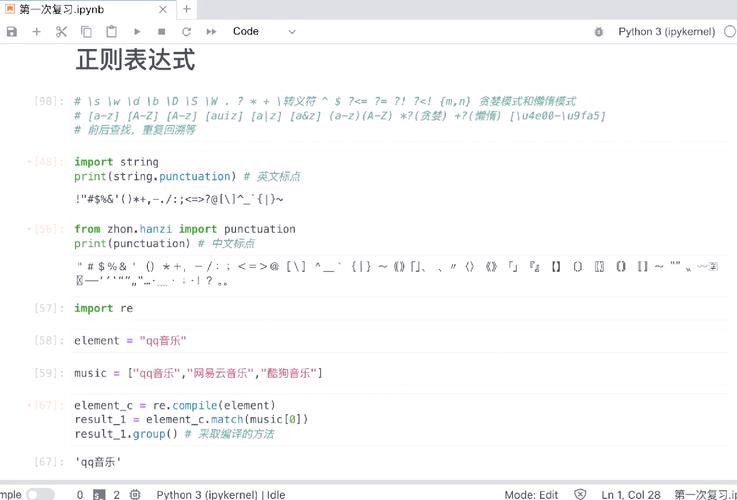Cut the selected cell with scissors icon
The image size is (737, 500).
pos(61,31)
